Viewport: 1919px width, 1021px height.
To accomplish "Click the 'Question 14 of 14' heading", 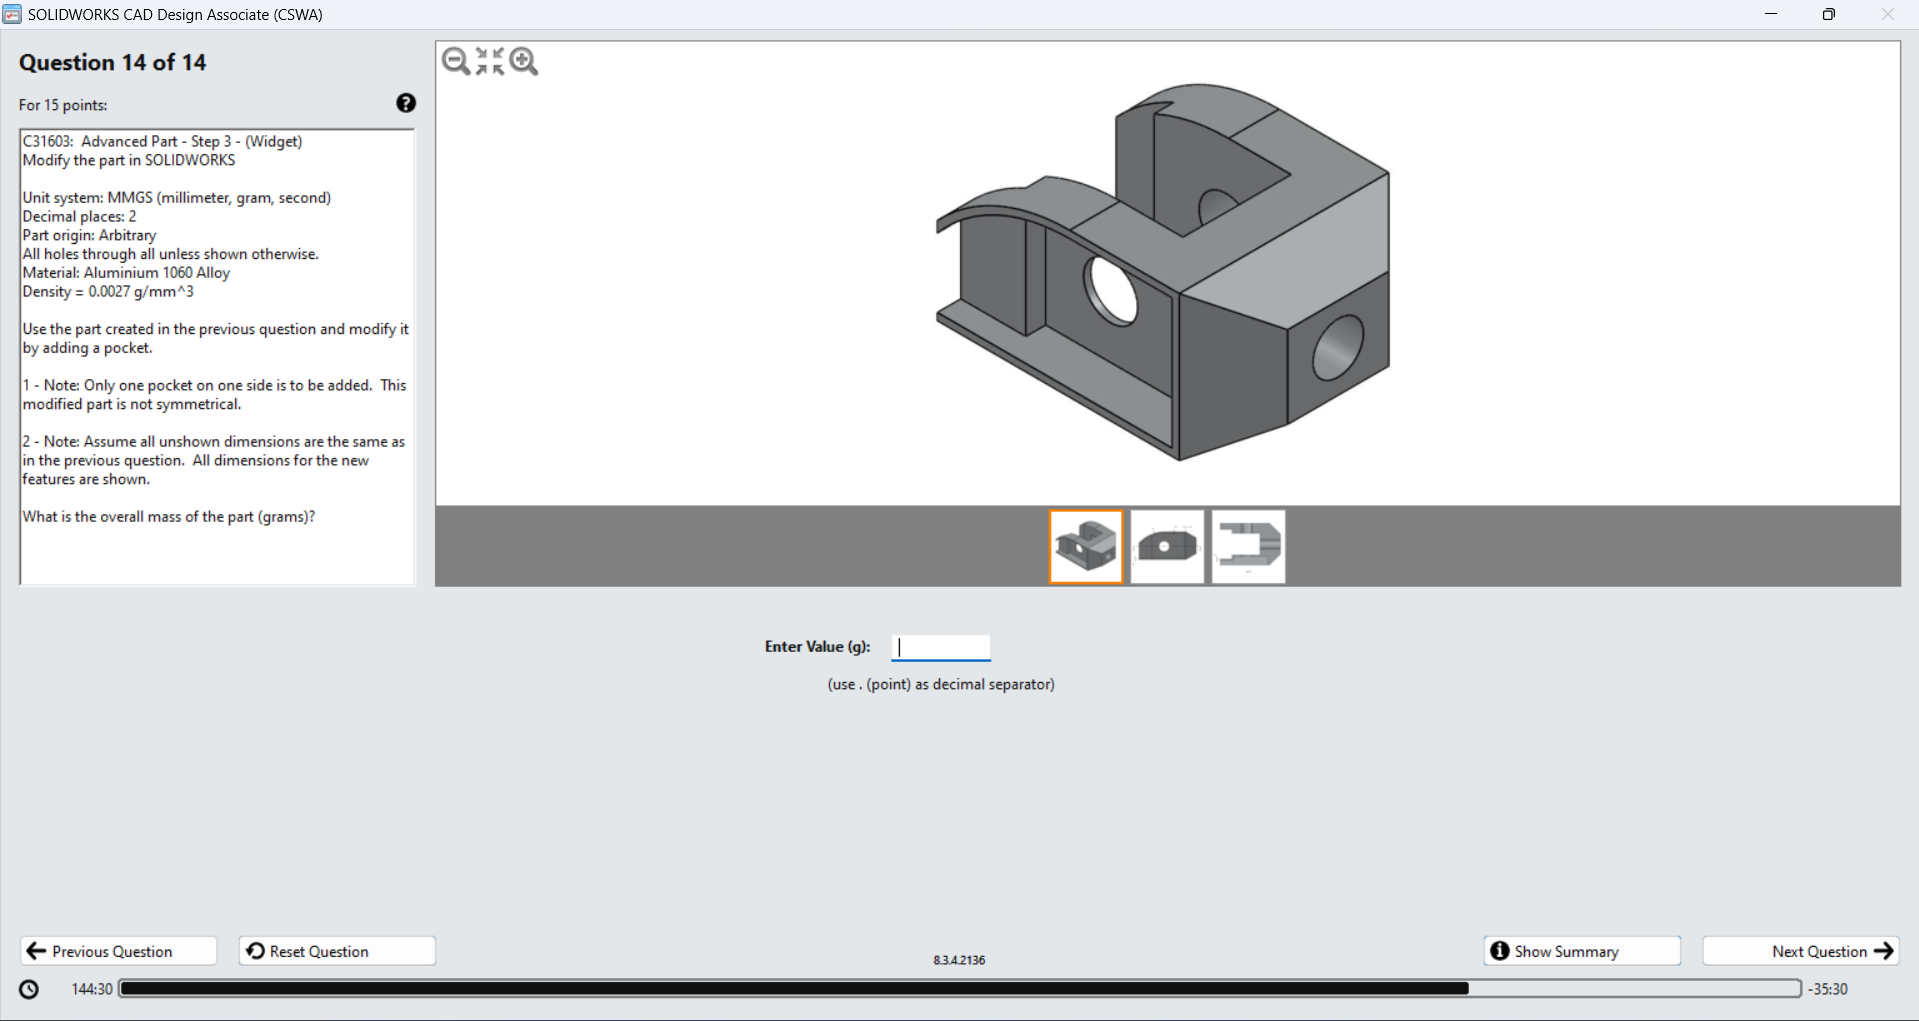I will 113,62.
